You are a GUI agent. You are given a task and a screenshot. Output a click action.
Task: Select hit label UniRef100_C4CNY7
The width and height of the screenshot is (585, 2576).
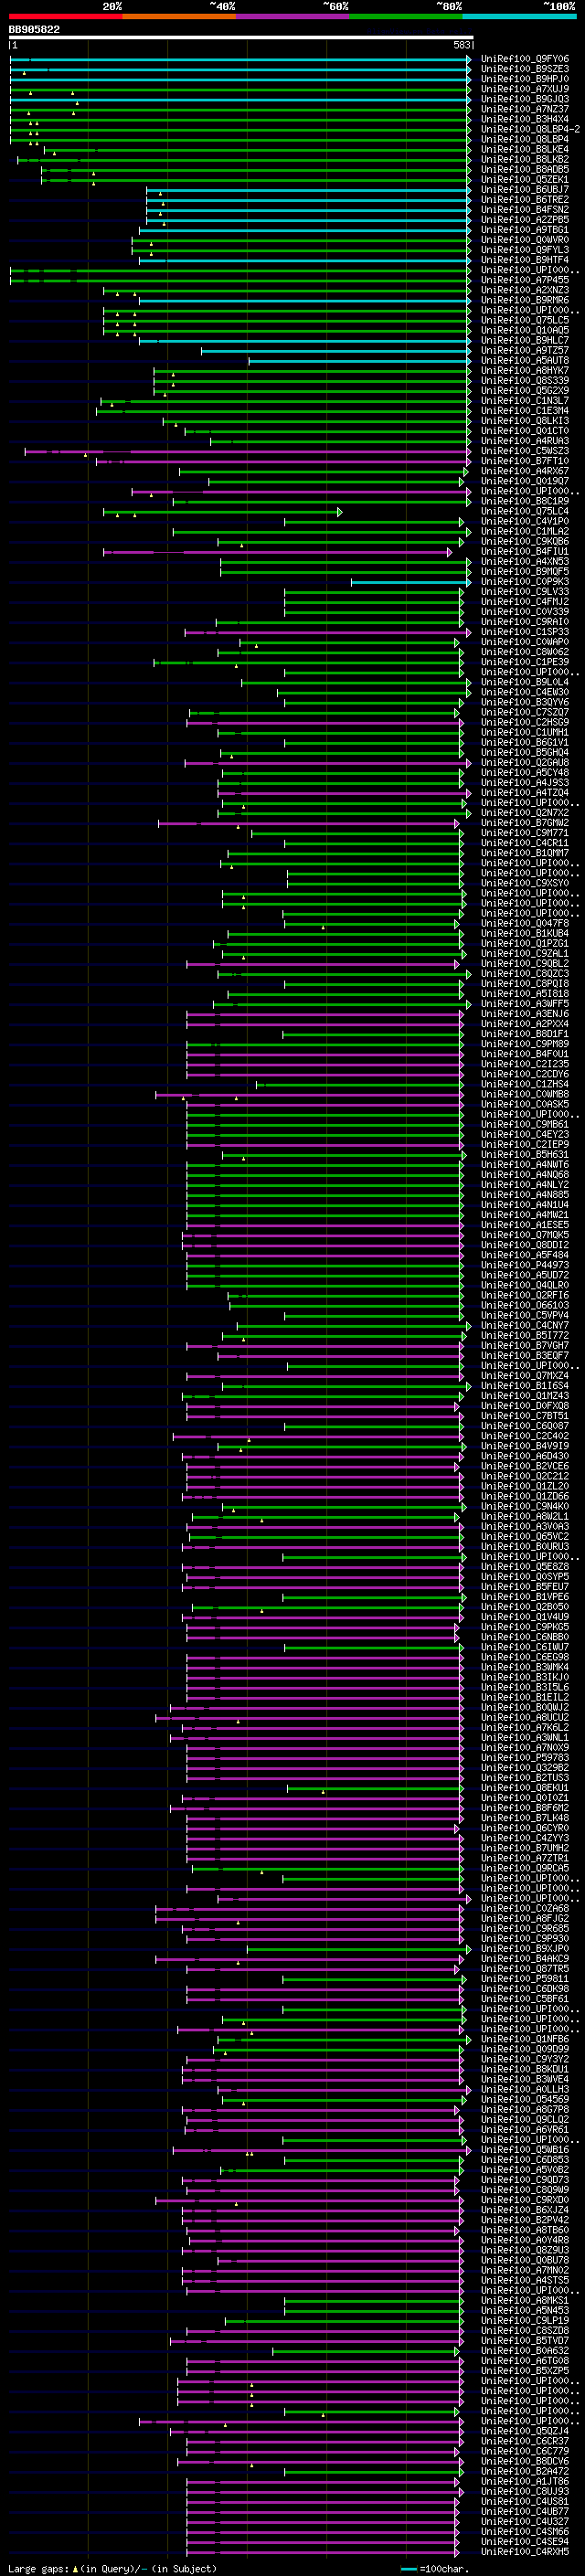pos(524,1325)
